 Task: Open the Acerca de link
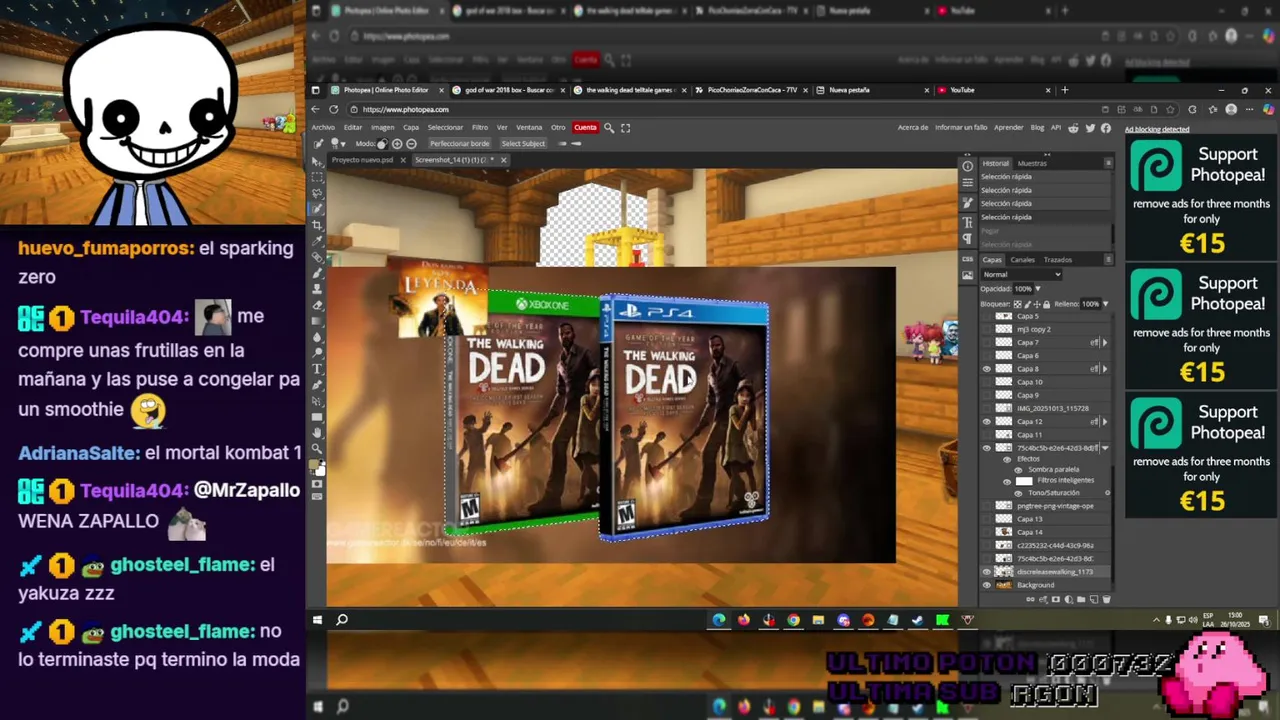(x=913, y=128)
